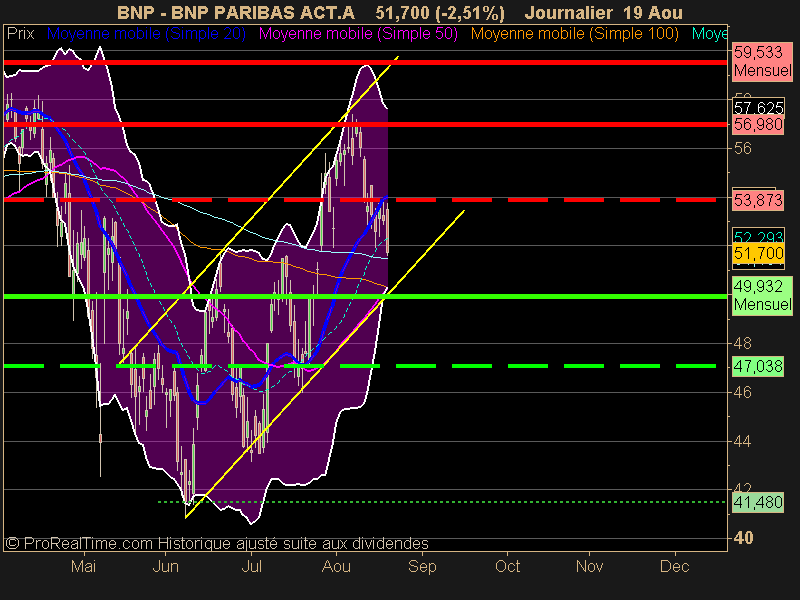Click the 'Jul' month axis label

pos(252,566)
